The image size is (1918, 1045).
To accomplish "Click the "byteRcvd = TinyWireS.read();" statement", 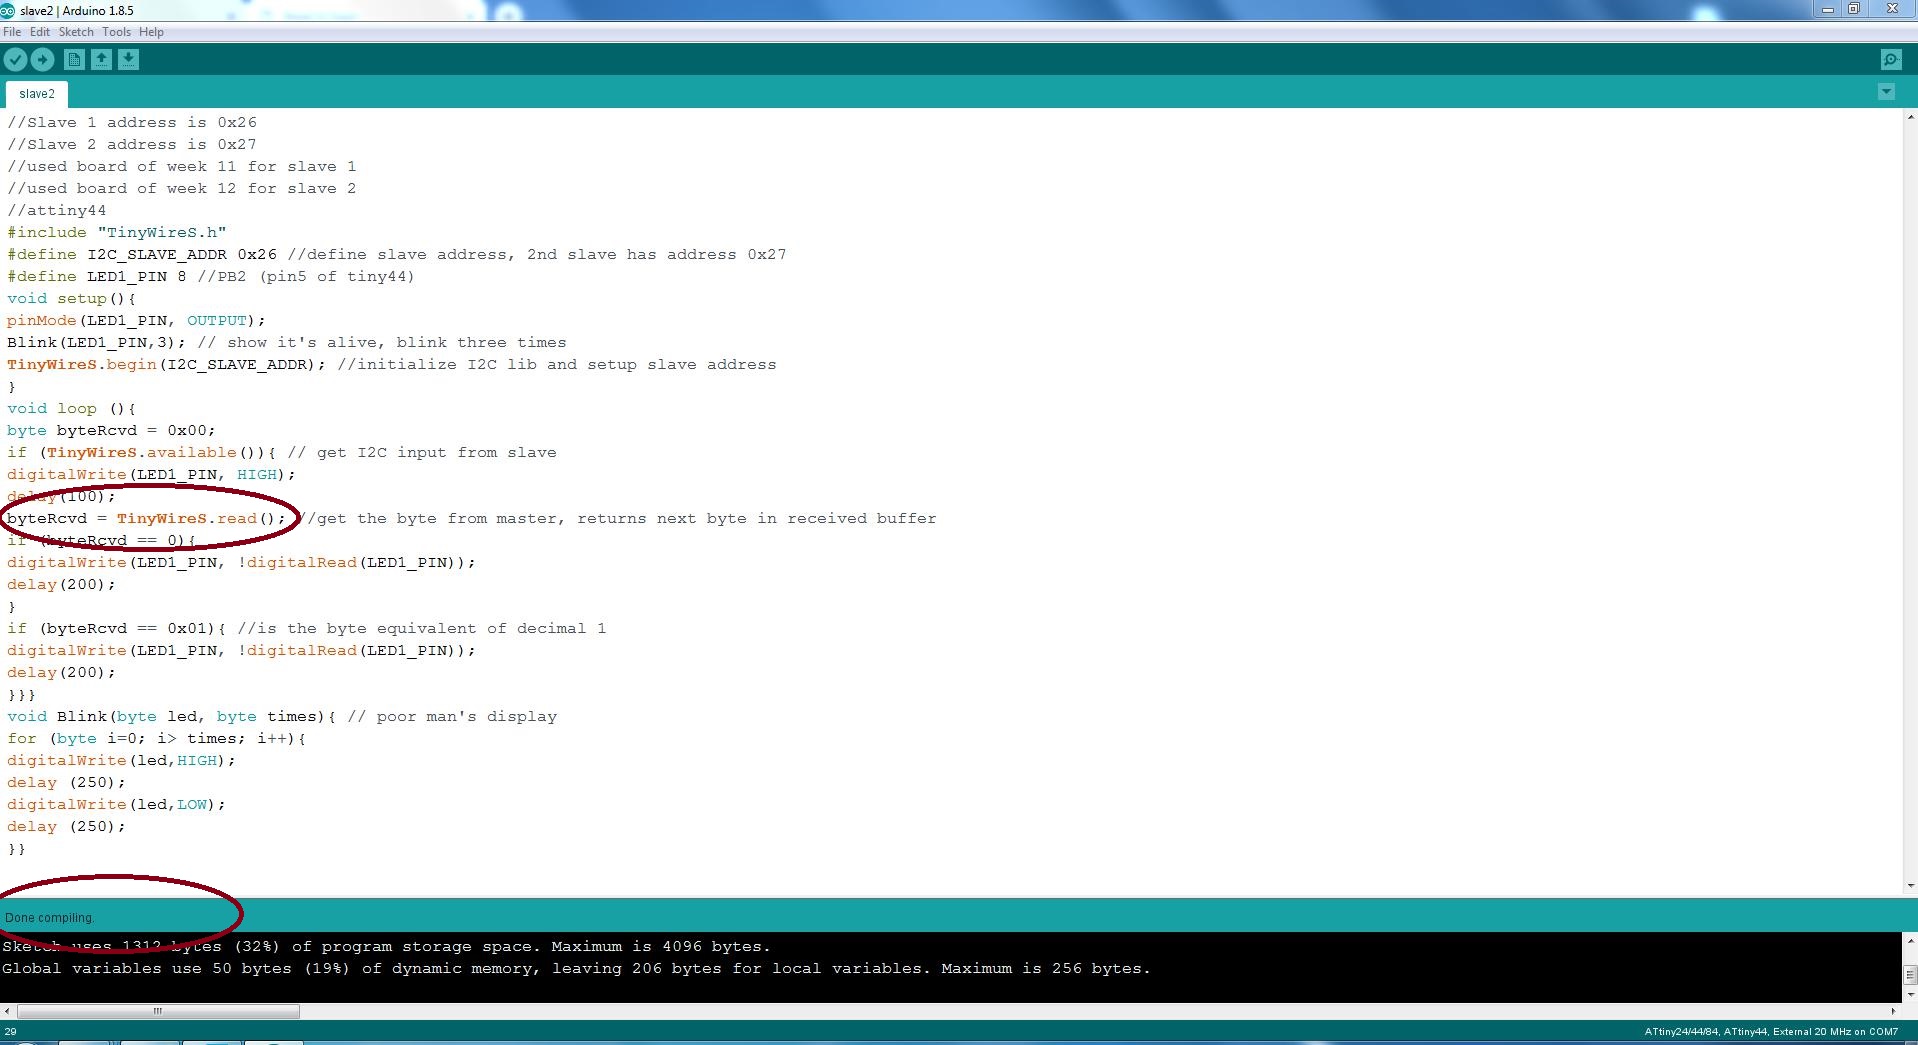I will 147,518.
